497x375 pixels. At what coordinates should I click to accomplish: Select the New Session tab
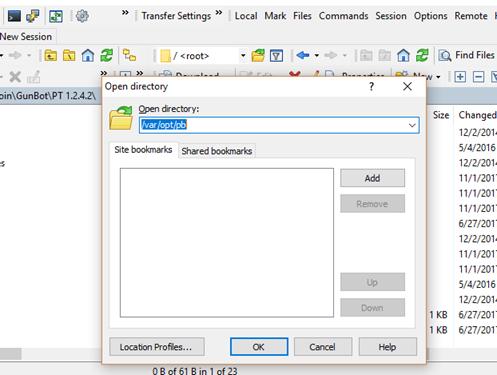26,36
